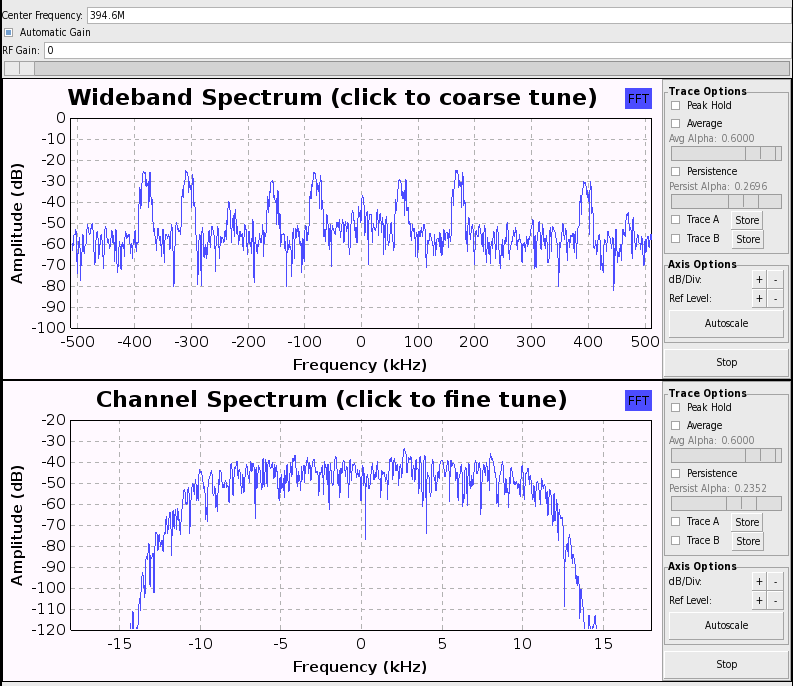Image resolution: width=793 pixels, height=686 pixels.
Task: Click the FFT button on Wideband Spectrum
Action: coord(638,99)
